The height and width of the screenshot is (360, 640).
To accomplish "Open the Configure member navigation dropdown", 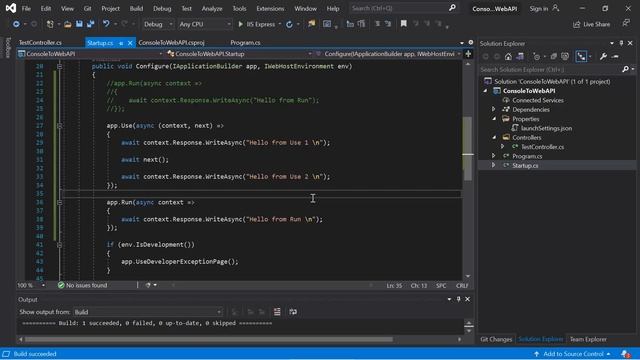I will click(389, 54).
